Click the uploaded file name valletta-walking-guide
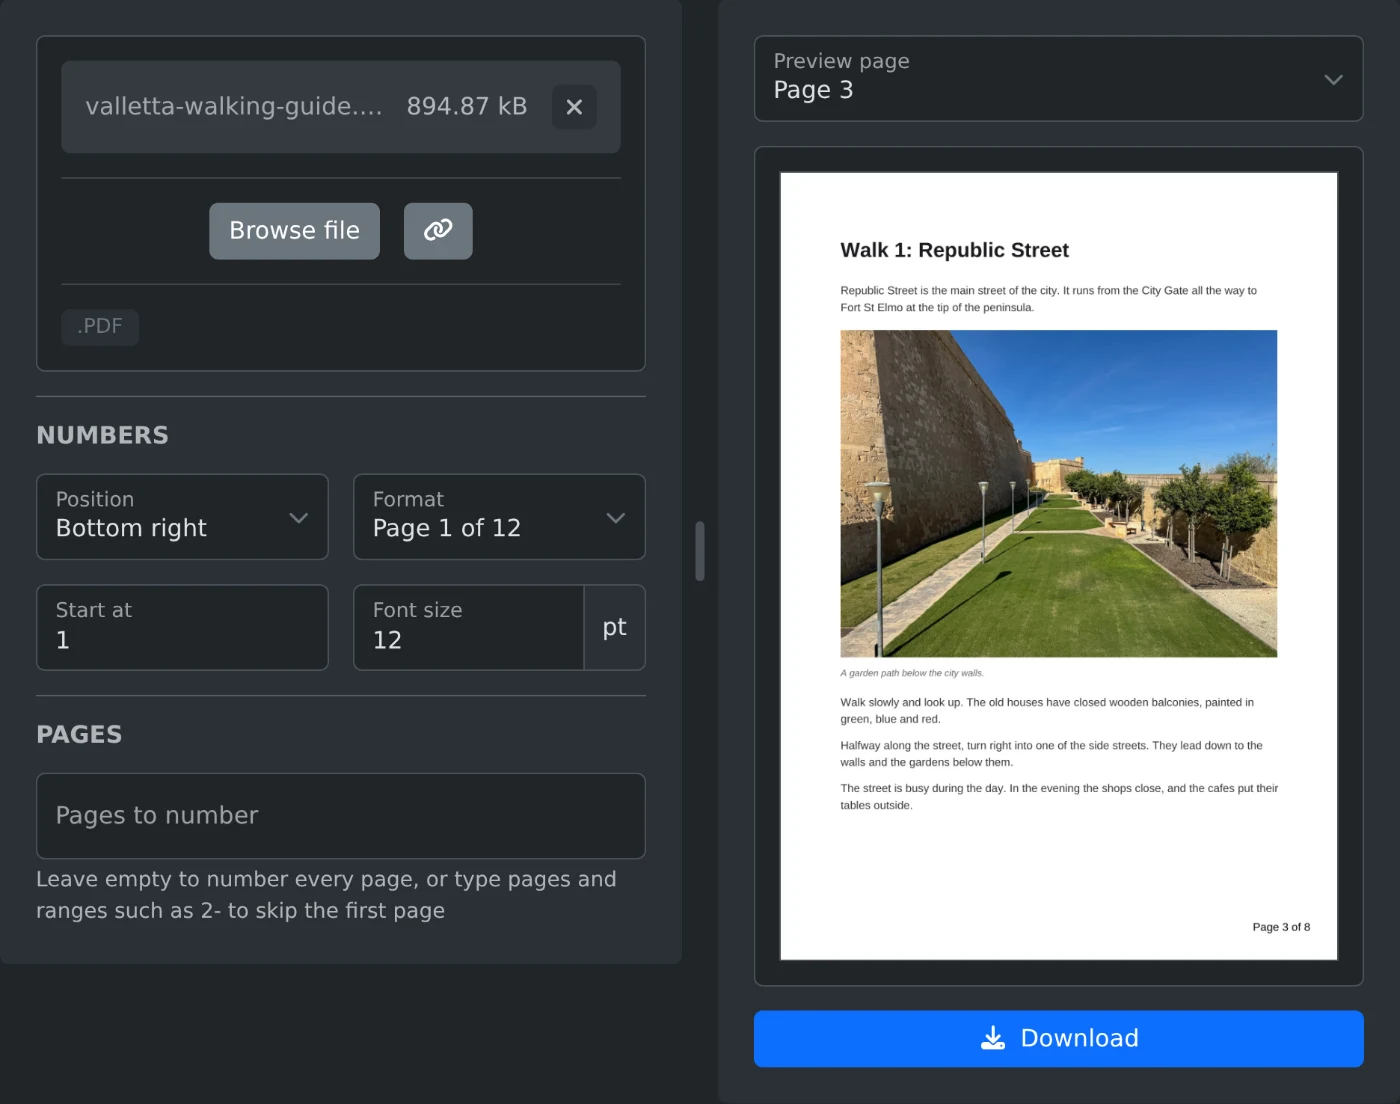The height and width of the screenshot is (1104, 1400). 234,107
